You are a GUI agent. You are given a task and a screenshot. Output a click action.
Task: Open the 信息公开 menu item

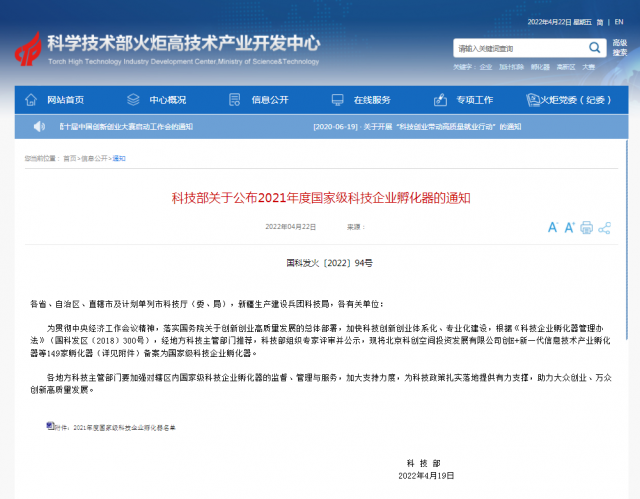[x=270, y=100]
